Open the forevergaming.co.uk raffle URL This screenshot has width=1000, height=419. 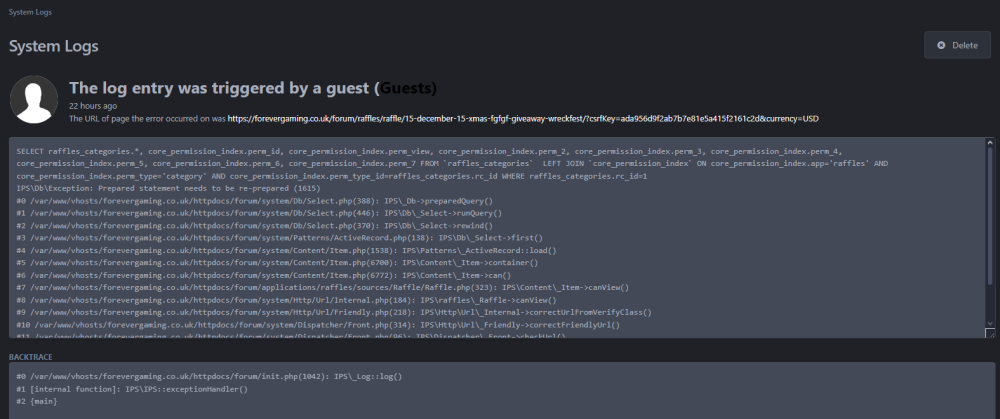pos(523,118)
